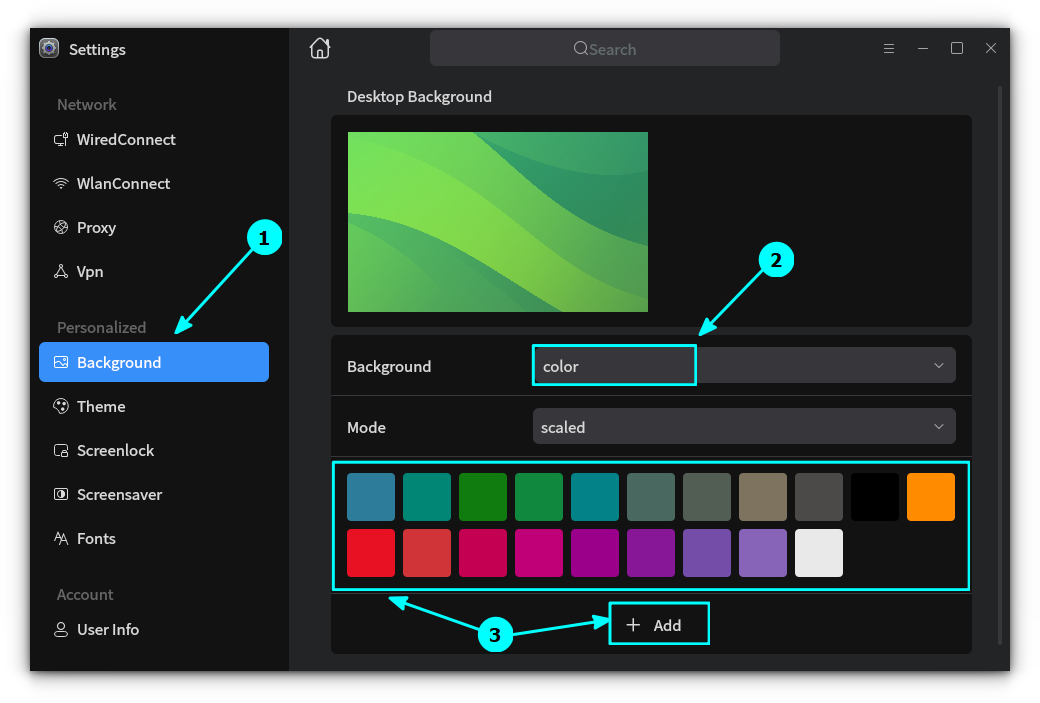
Task: Open the hamburger menu icon
Action: (x=889, y=47)
